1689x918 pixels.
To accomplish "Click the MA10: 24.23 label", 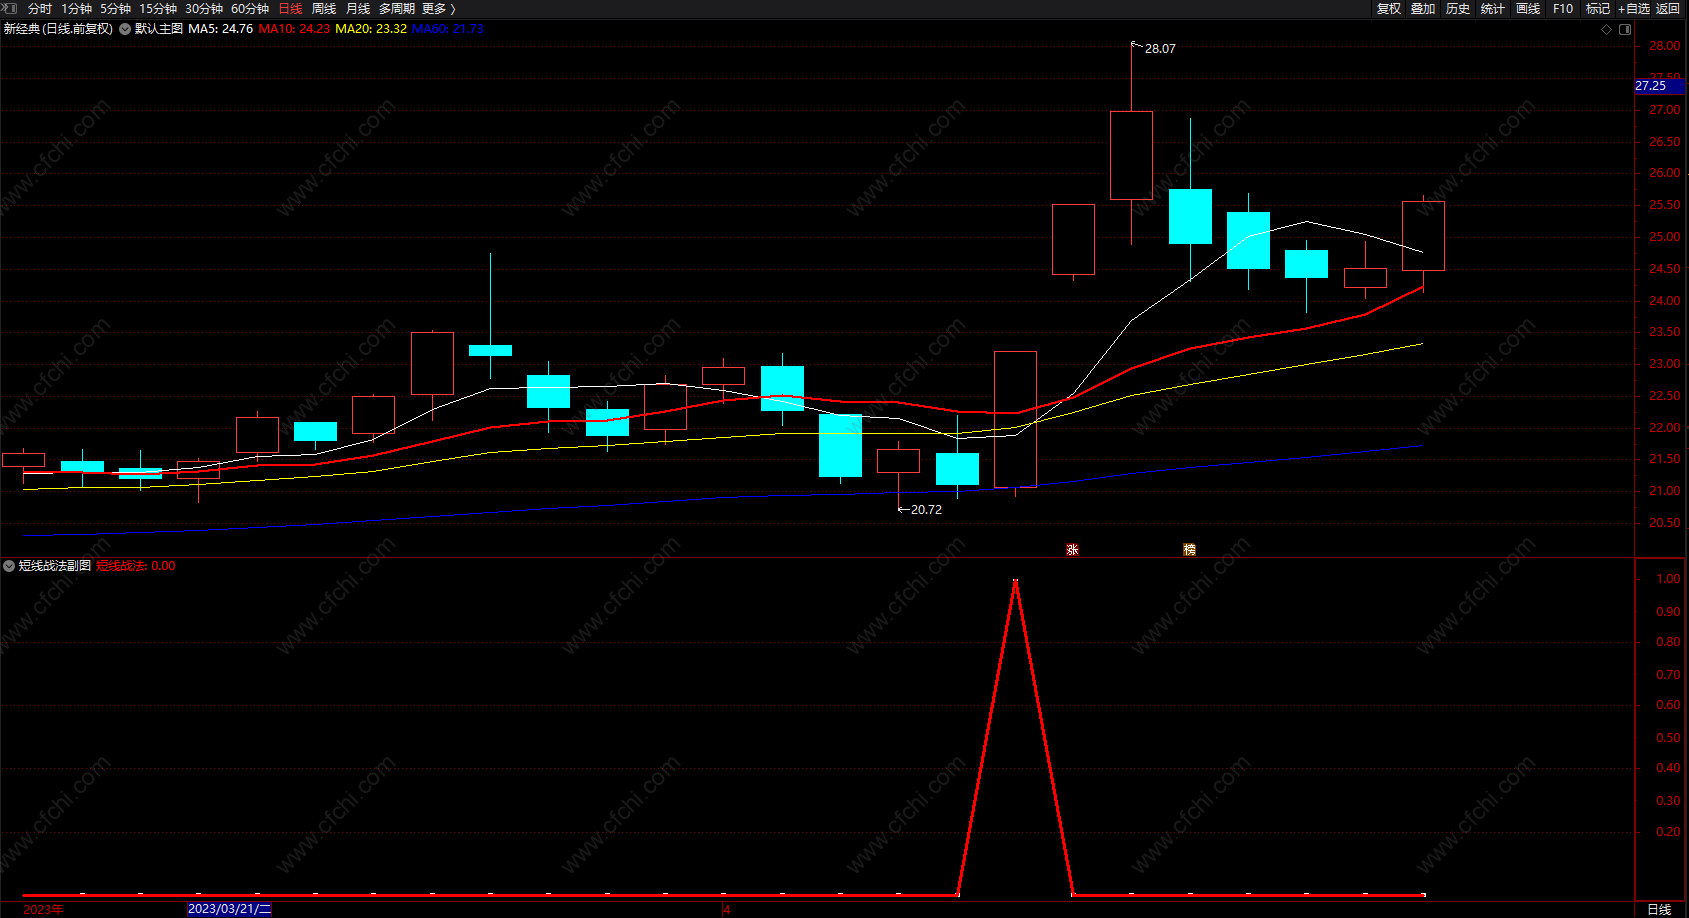I will pos(294,29).
